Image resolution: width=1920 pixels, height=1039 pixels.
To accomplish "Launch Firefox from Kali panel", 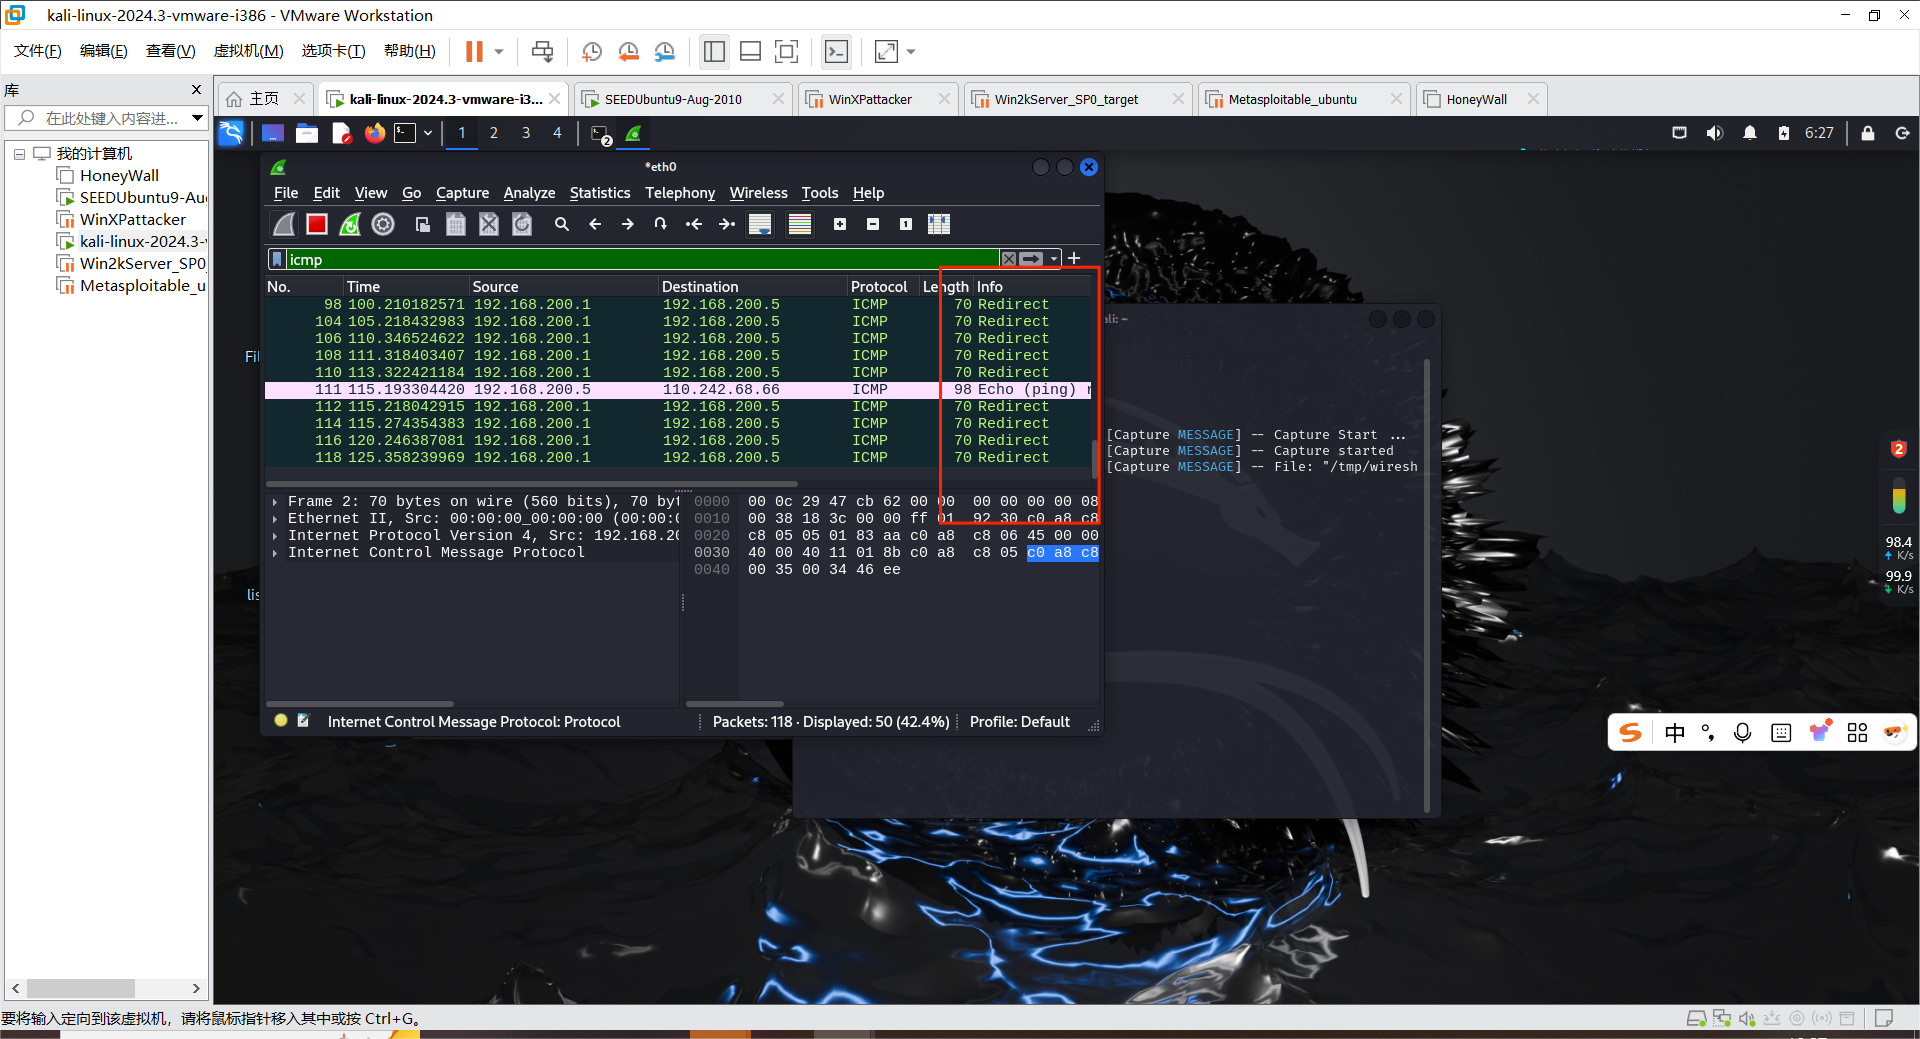I will pos(374,133).
